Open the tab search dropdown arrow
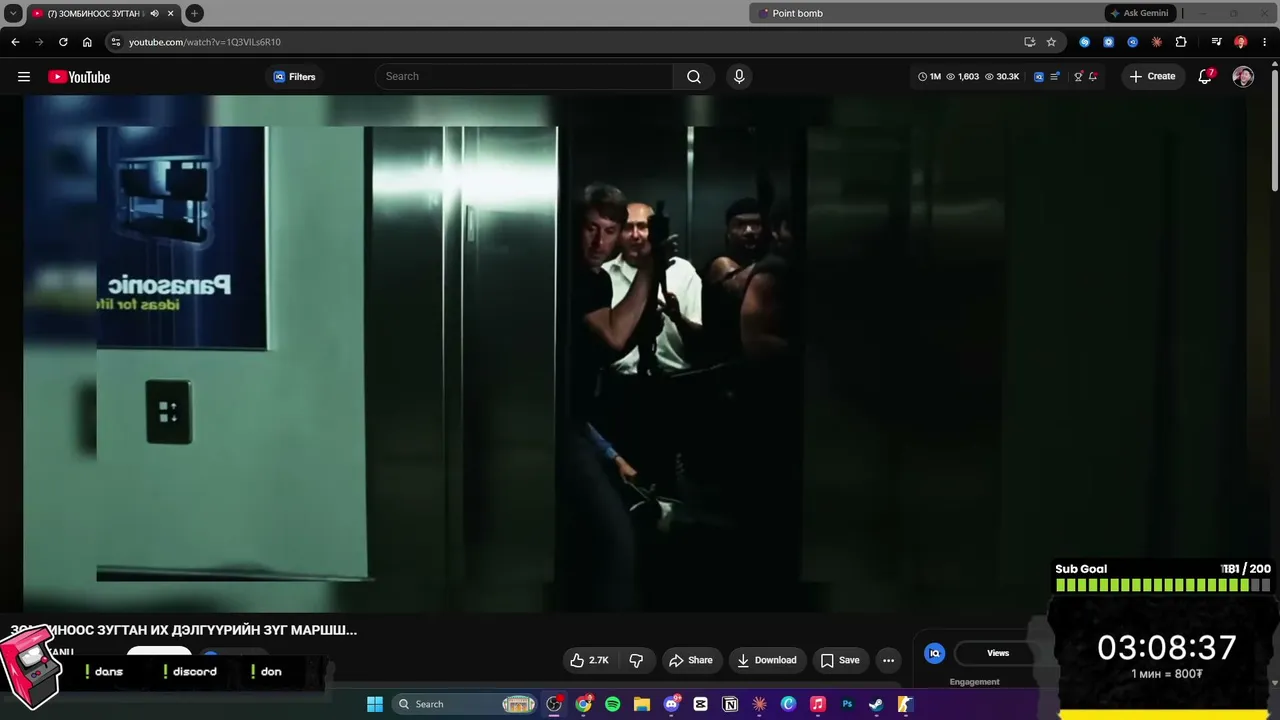Viewport: 1280px width, 720px height. coord(13,13)
